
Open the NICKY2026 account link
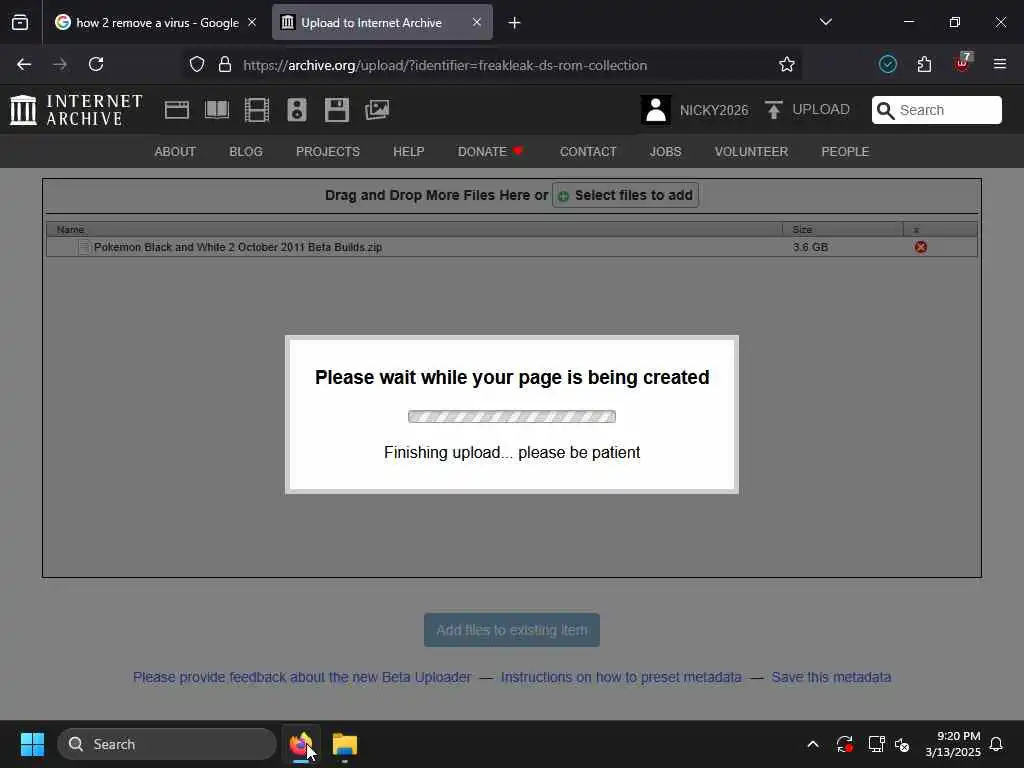click(x=714, y=110)
